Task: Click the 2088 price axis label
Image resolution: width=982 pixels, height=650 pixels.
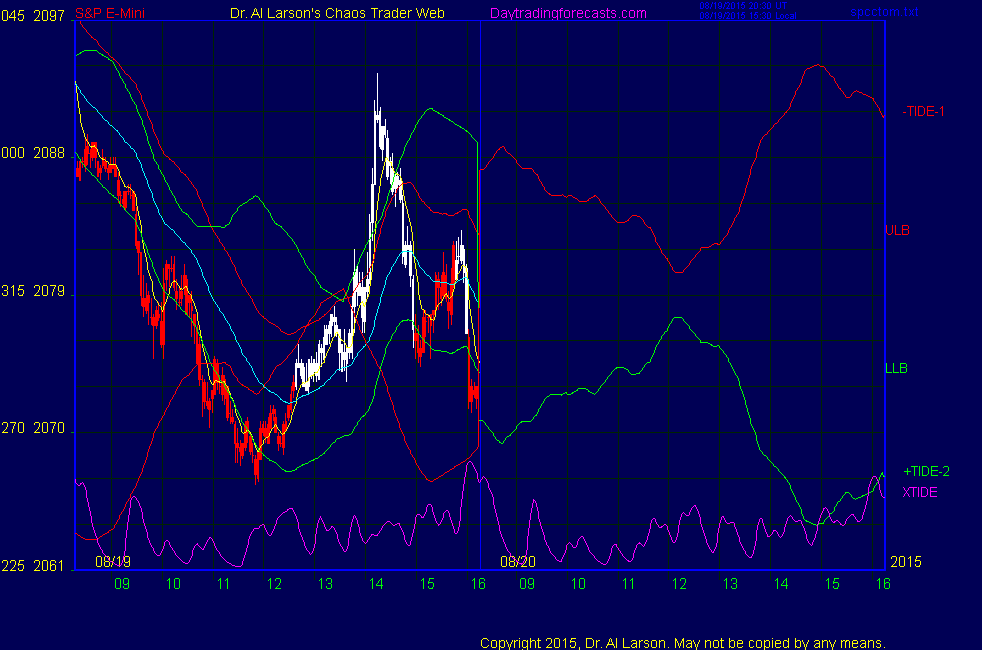Action: pyautogui.click(x=49, y=153)
